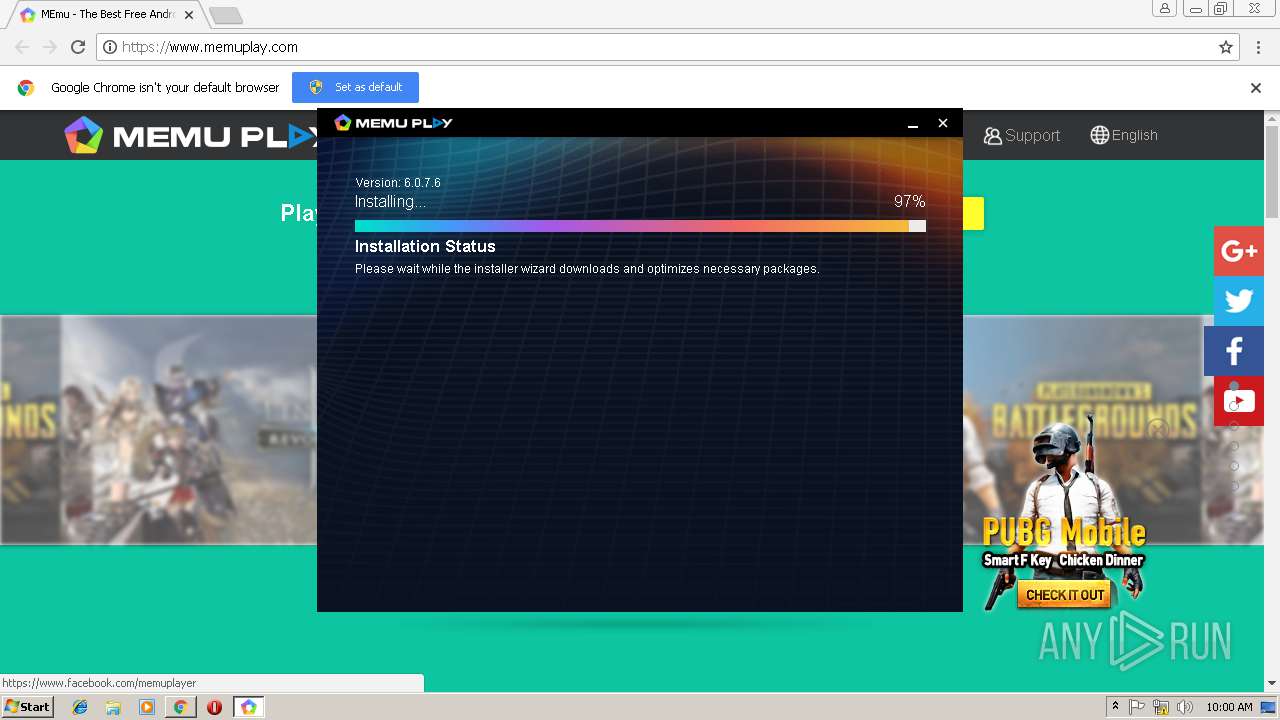Open Internet Explorer from the taskbar

(80, 707)
